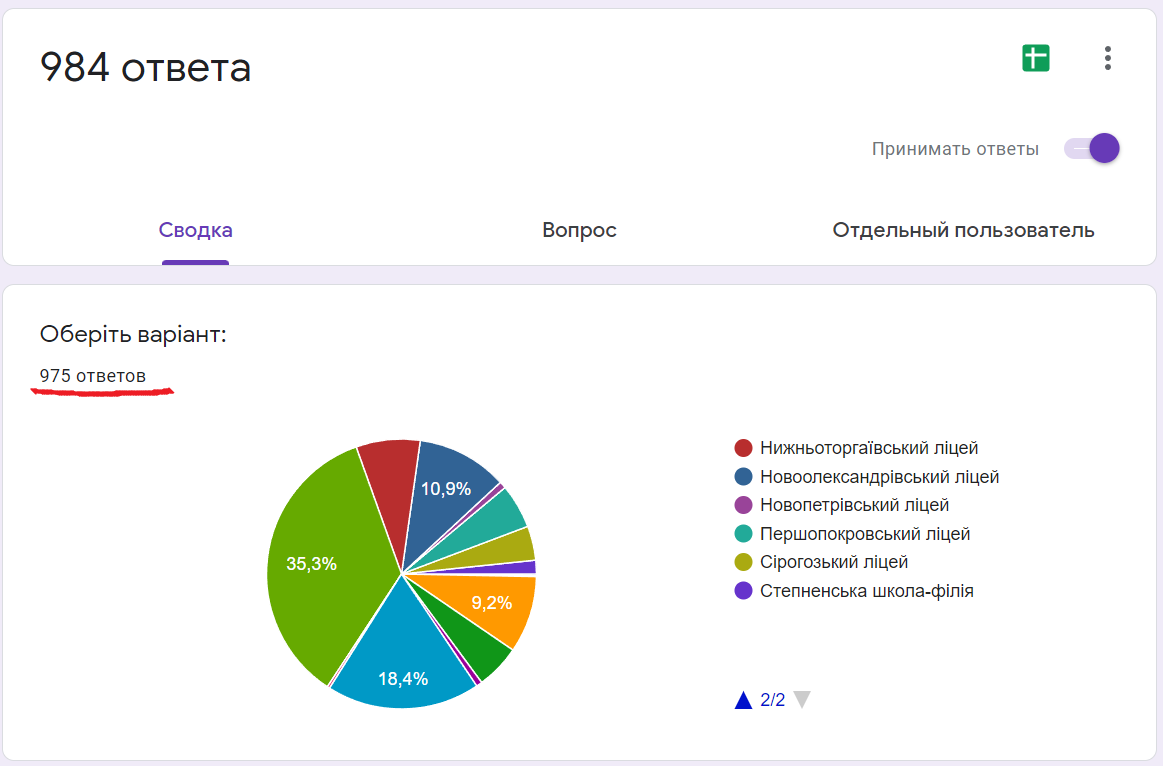Image resolution: width=1163 pixels, height=766 pixels.
Task: Open responses in Google Sheets icon
Action: pos(1035,58)
